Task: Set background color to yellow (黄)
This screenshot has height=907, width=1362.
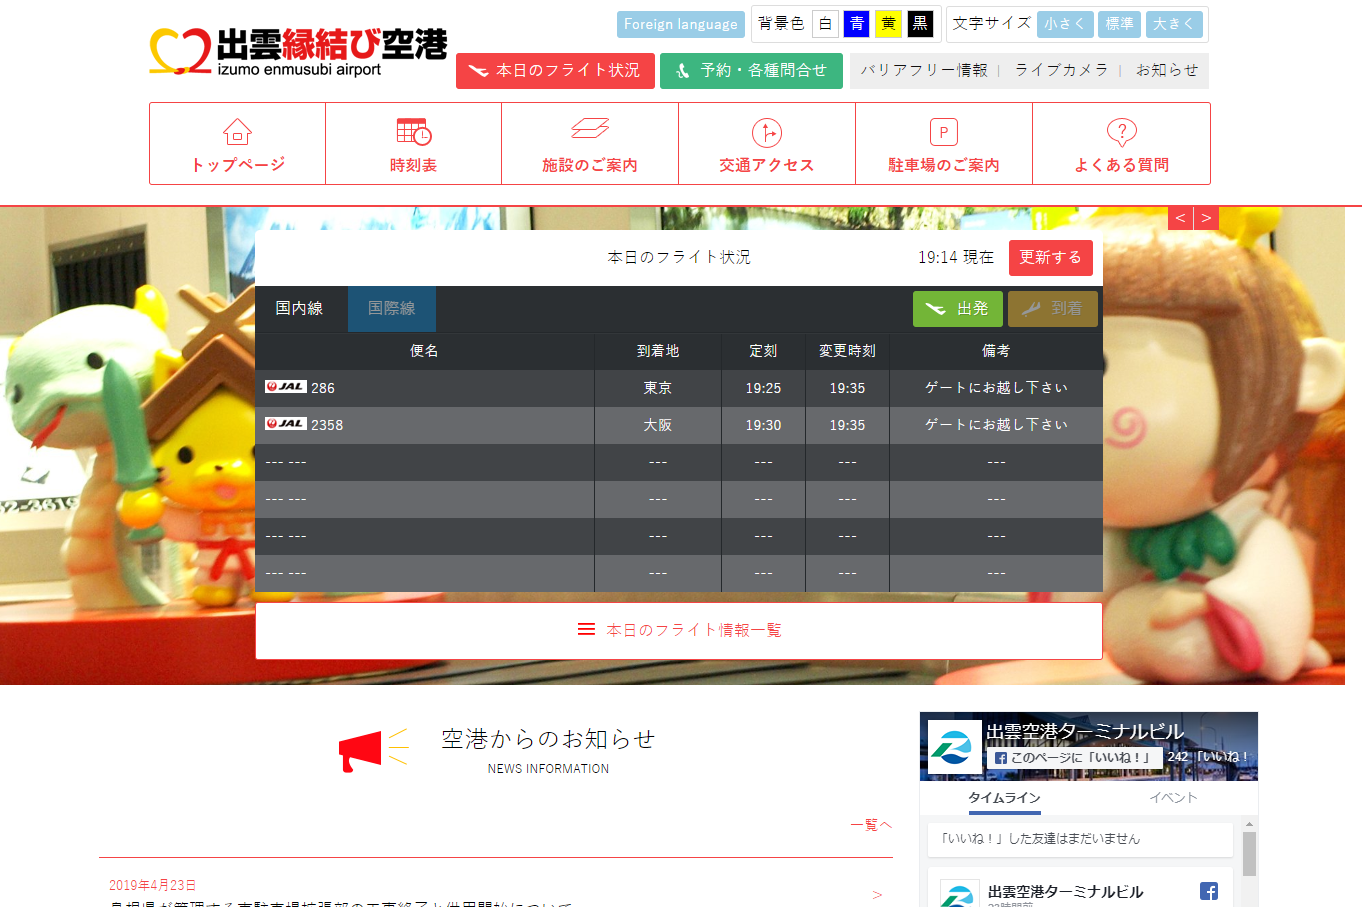Action: (888, 24)
